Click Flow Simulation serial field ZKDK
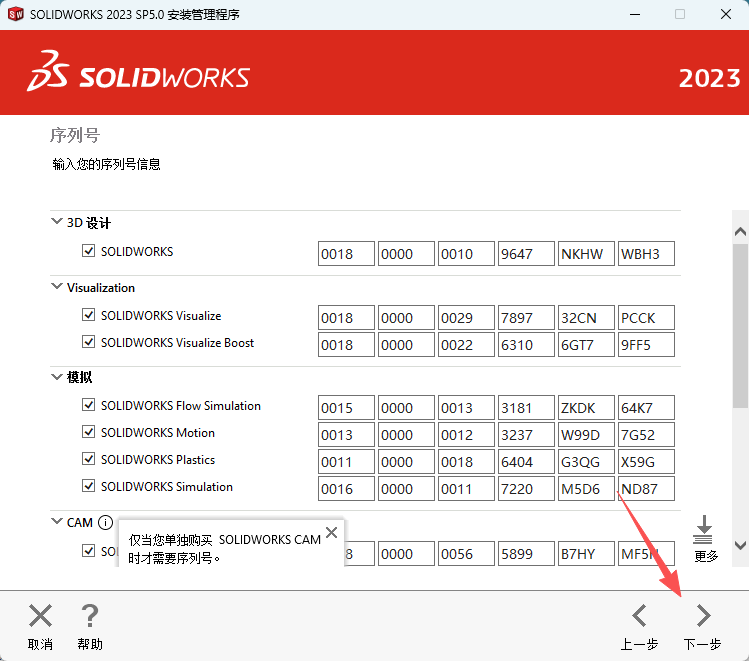Screen dimensions: 749x661 tap(586, 408)
